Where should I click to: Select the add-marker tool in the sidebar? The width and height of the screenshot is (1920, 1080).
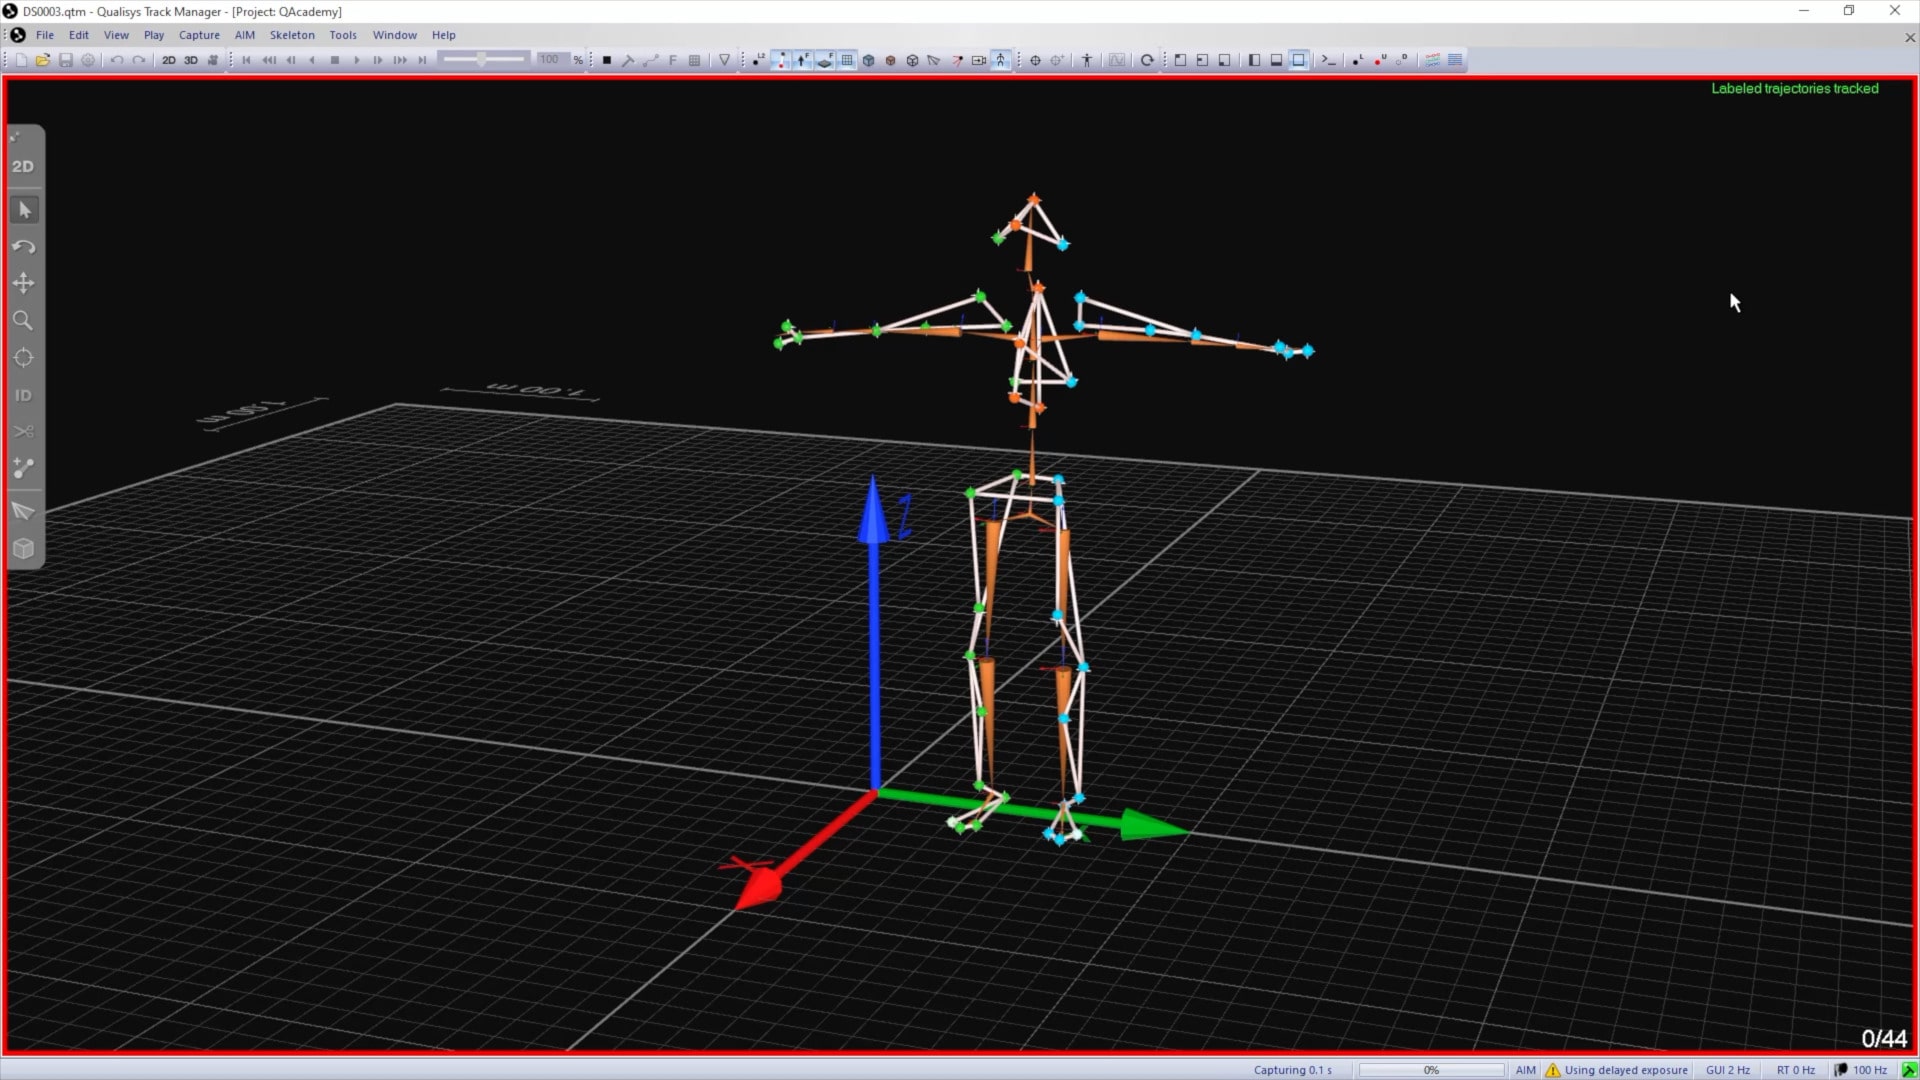tap(23, 468)
